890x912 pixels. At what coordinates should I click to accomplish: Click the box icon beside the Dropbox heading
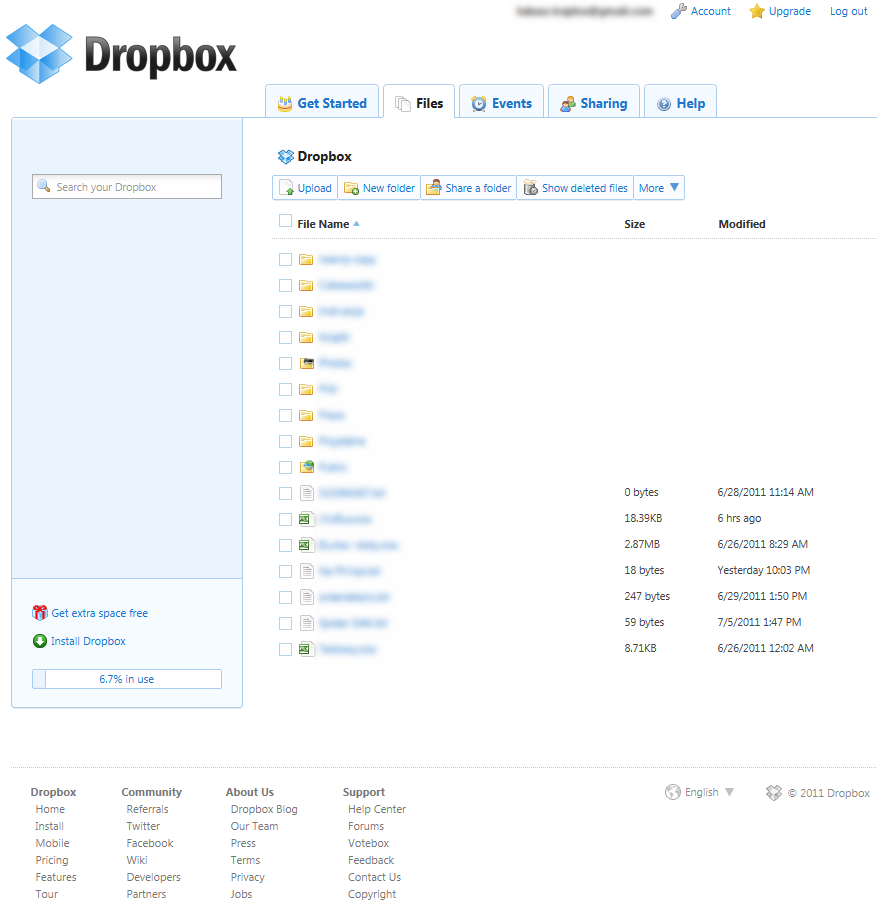(286, 156)
